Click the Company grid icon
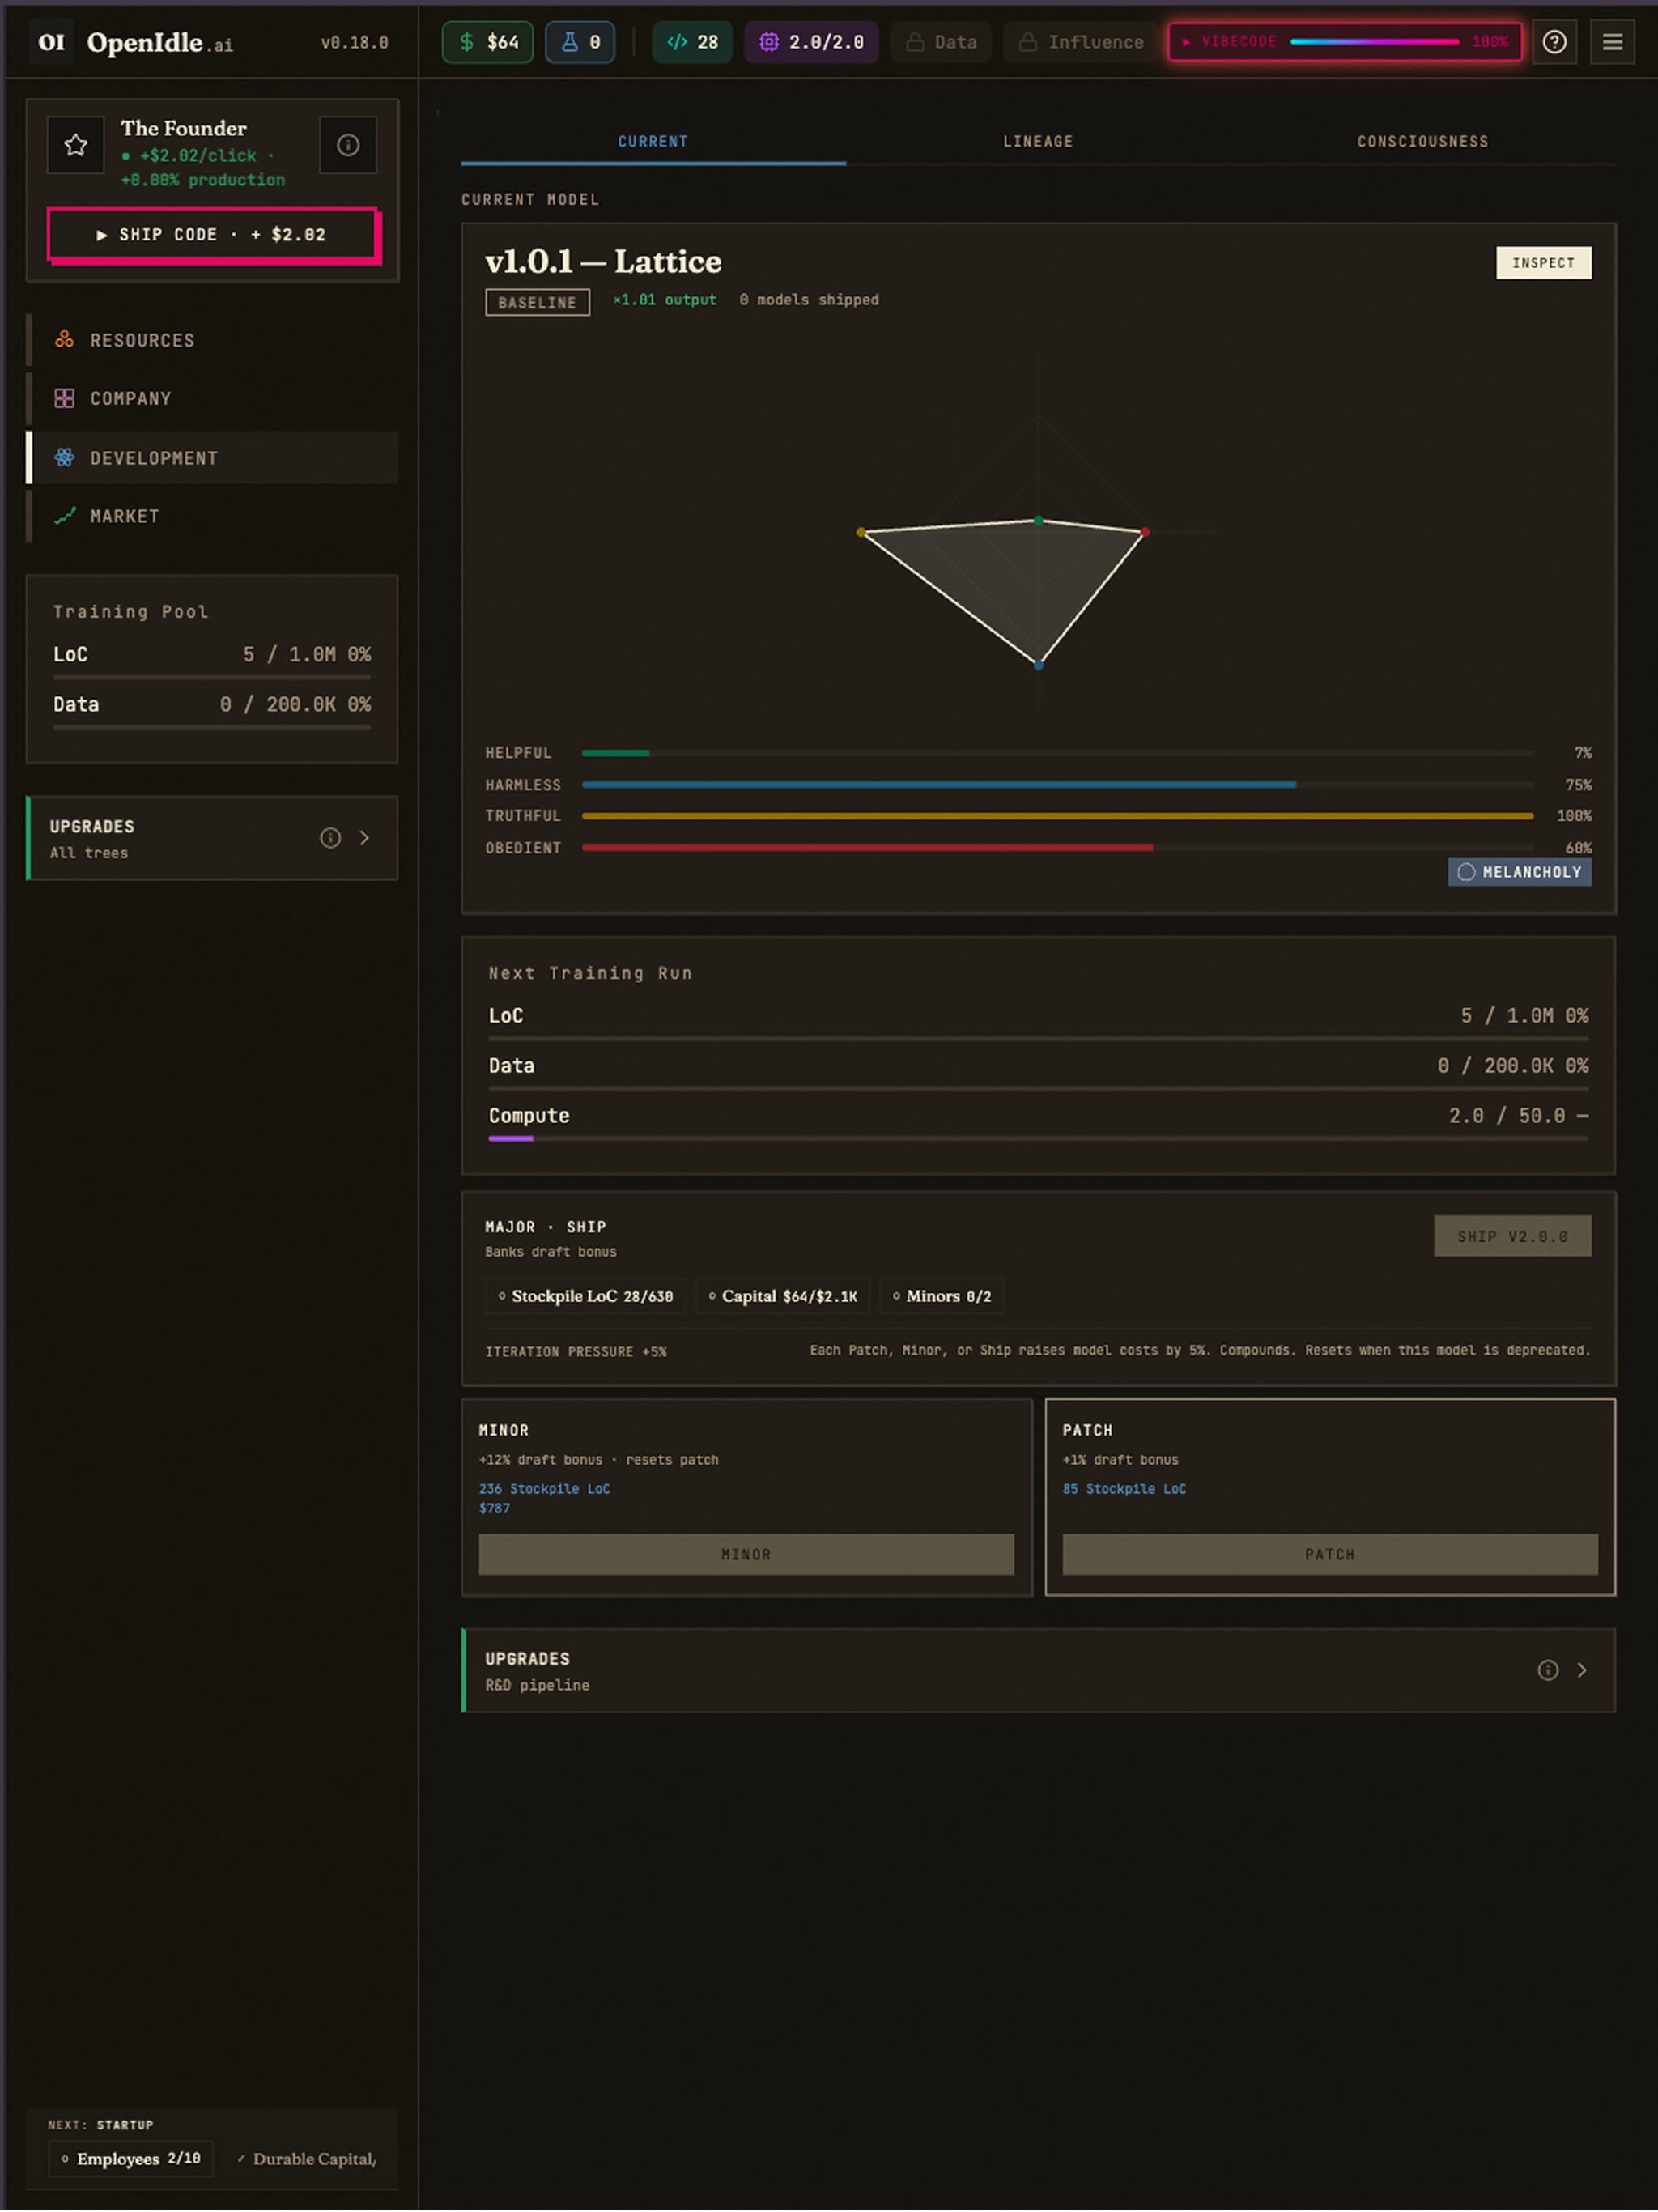The width and height of the screenshot is (1658, 2212). 65,398
